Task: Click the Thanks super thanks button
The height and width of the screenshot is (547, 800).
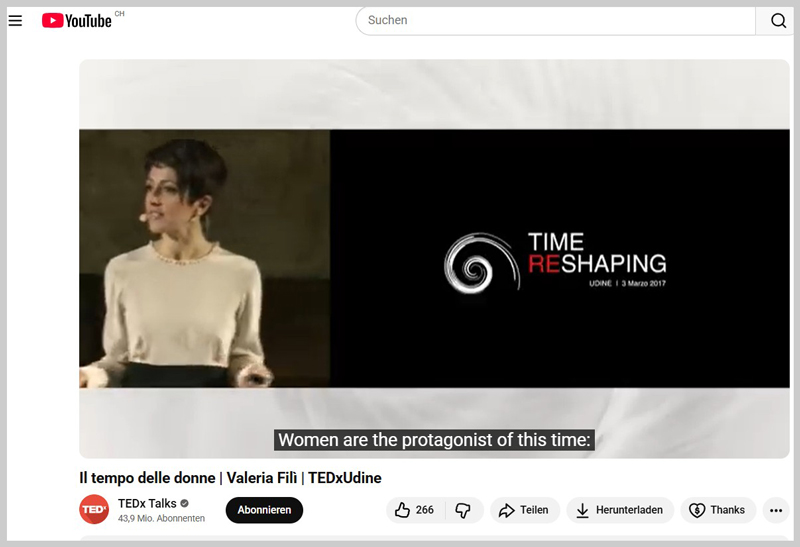Action: click(x=718, y=510)
